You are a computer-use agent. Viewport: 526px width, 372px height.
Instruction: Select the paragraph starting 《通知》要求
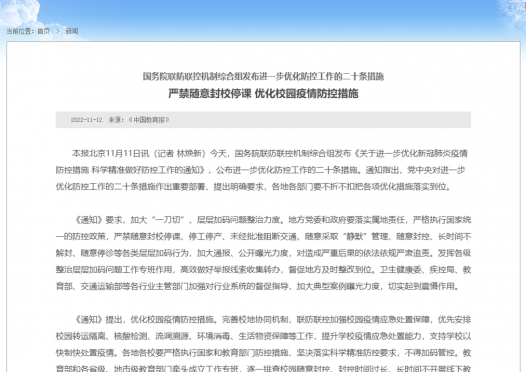click(x=263, y=253)
